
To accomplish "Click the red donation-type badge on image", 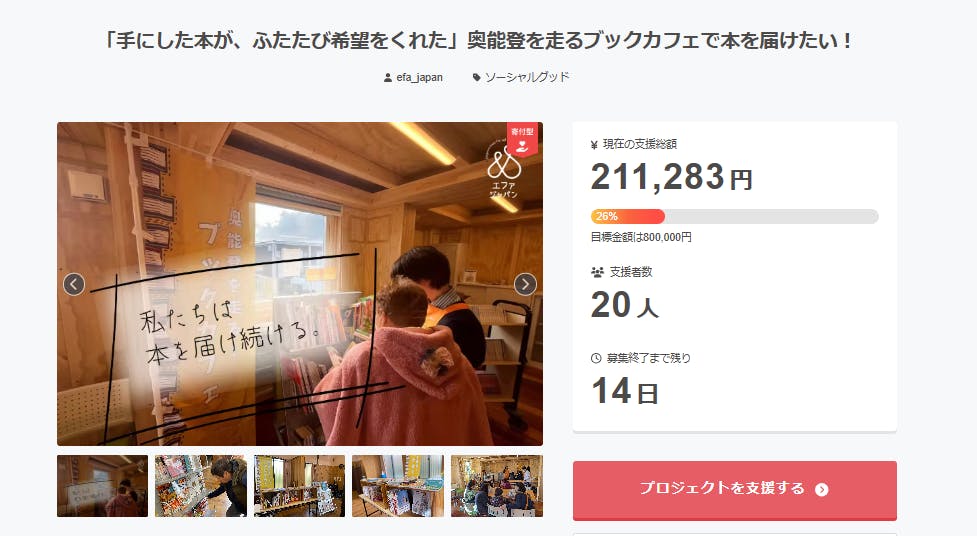I will coord(522,139).
